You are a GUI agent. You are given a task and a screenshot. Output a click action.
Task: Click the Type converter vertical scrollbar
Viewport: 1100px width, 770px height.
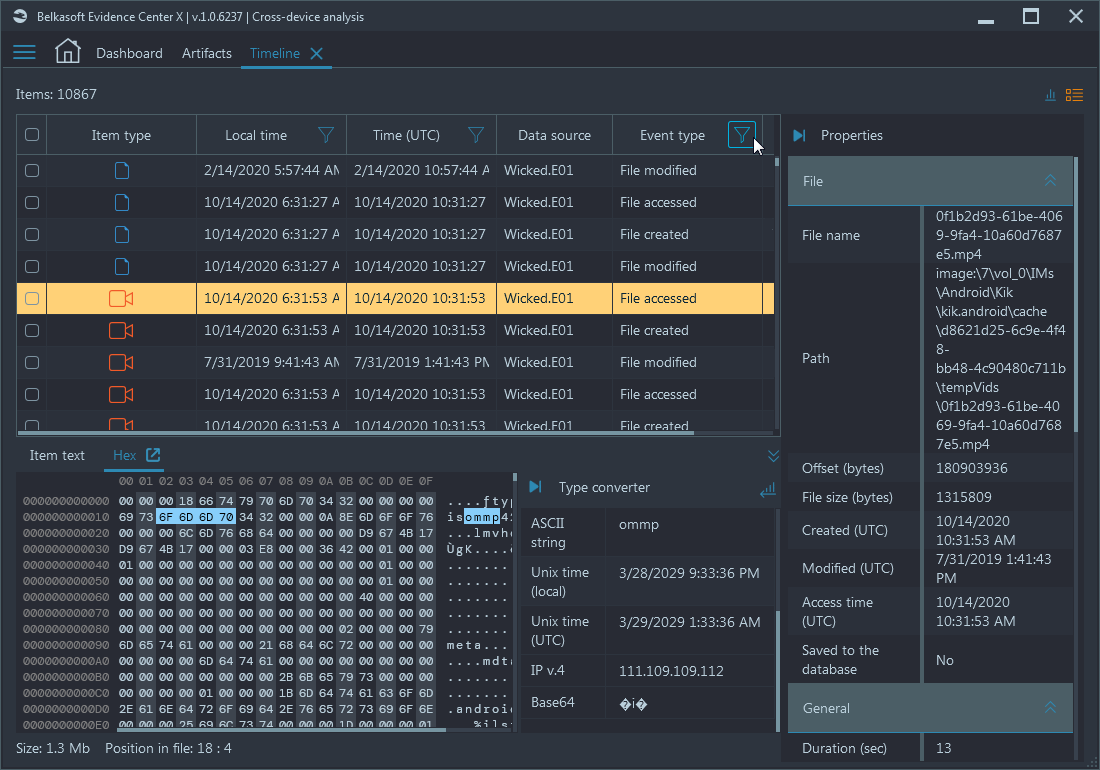pos(777,671)
